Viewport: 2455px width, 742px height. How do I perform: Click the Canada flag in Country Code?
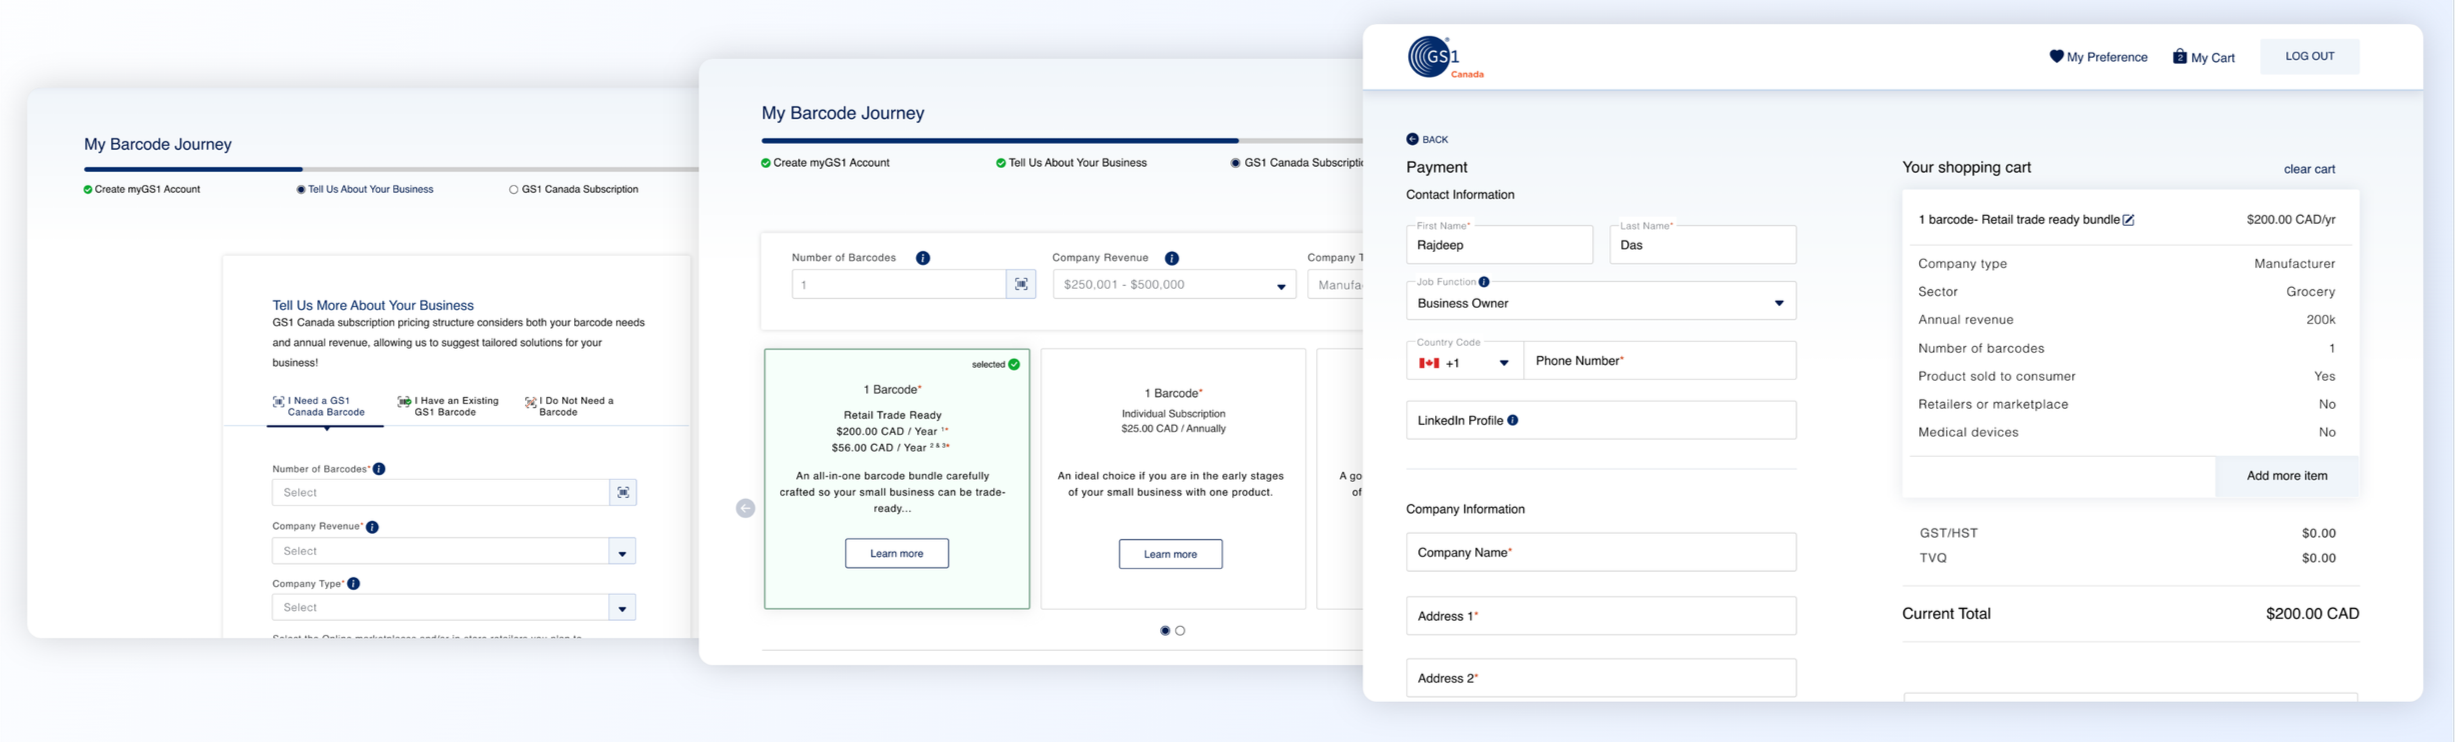tap(1429, 363)
